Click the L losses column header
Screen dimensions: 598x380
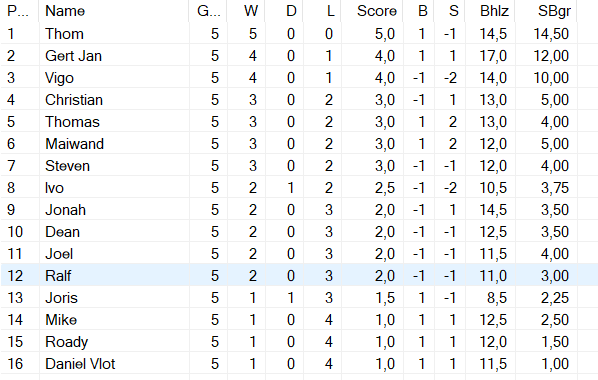point(322,11)
